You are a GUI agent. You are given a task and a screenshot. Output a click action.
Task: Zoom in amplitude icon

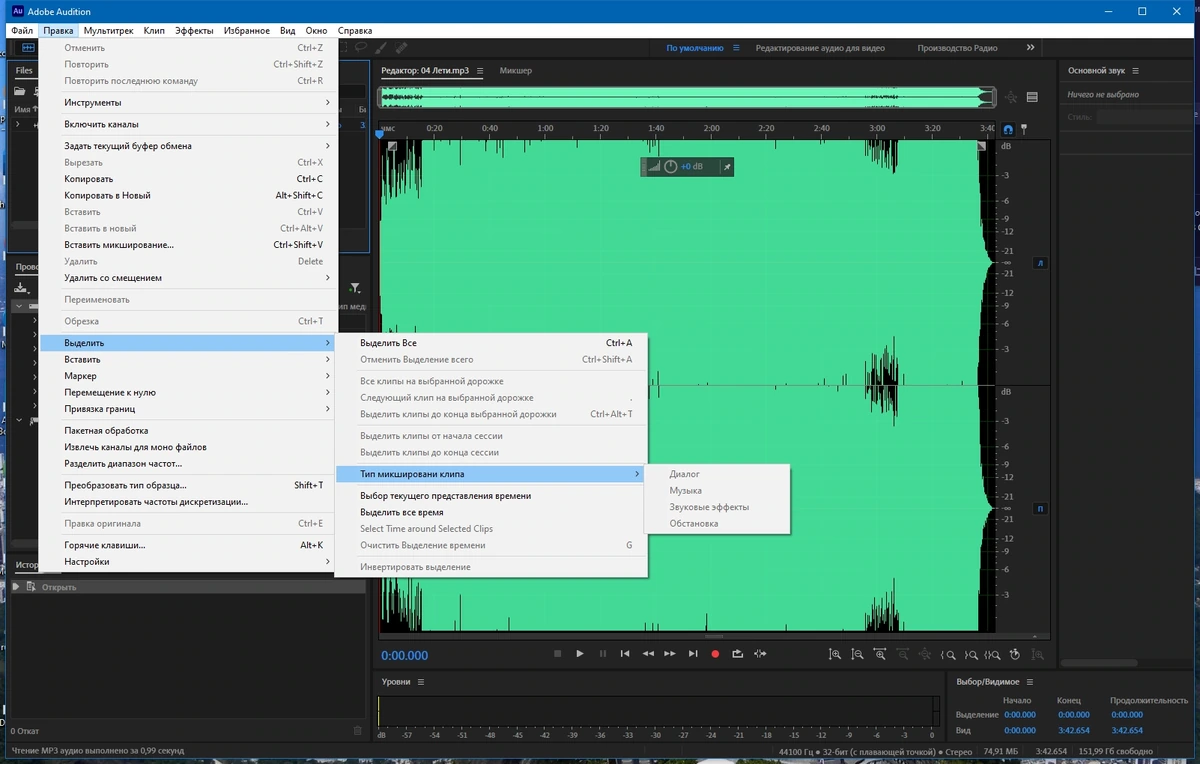coord(835,655)
